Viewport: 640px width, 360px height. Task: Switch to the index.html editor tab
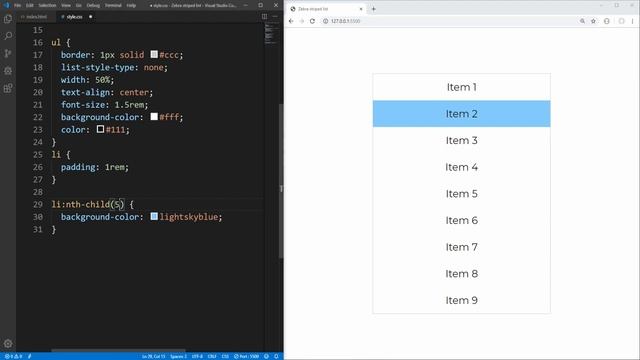pos(36,17)
